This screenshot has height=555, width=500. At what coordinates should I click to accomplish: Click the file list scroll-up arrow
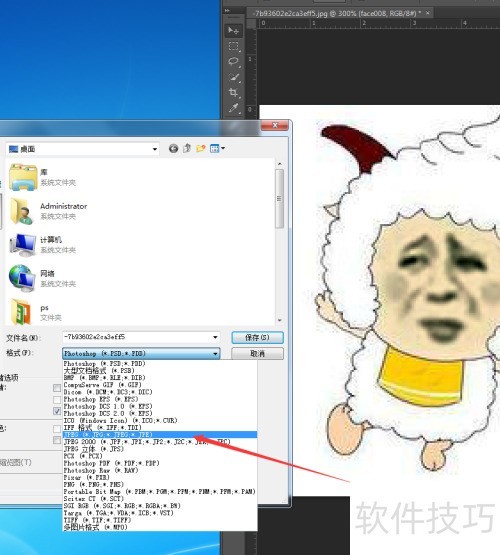(x=280, y=164)
